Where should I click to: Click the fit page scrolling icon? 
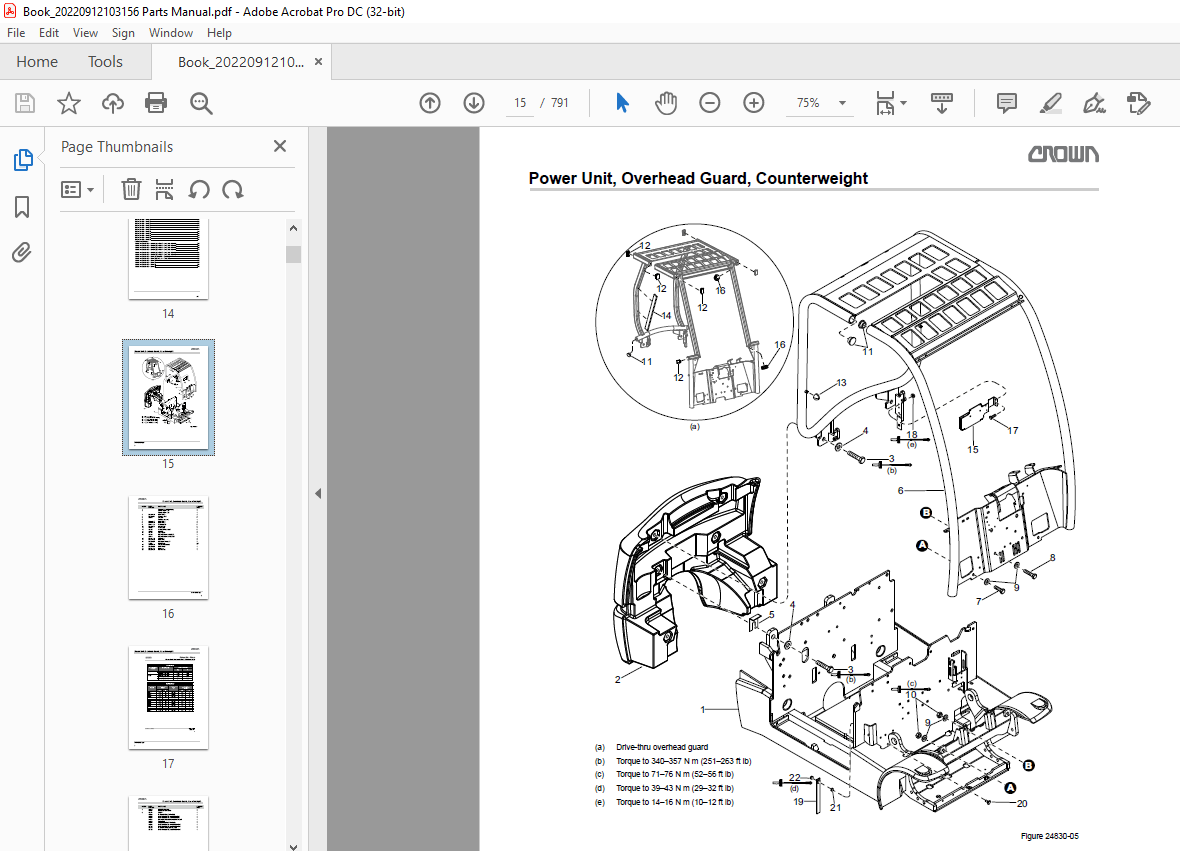coord(885,103)
